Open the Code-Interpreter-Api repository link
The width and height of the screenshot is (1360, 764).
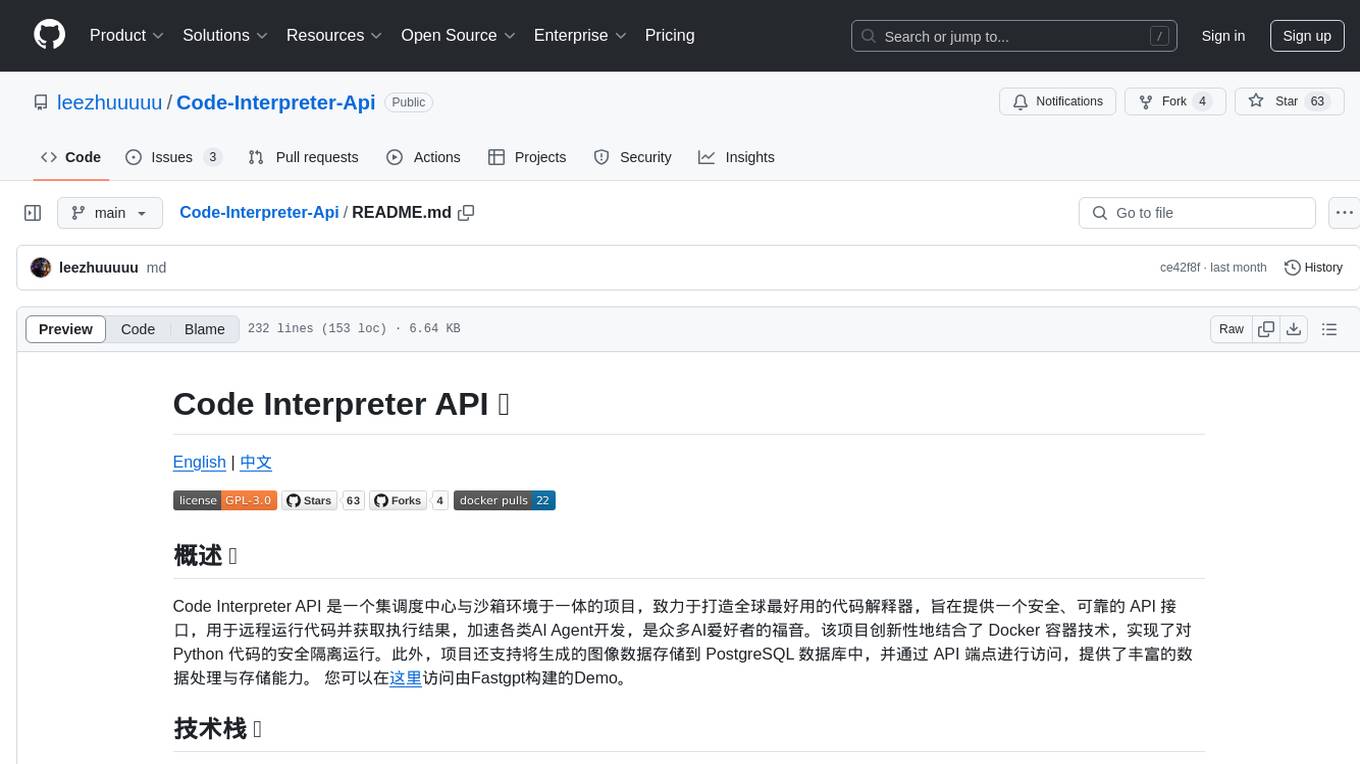(x=276, y=102)
